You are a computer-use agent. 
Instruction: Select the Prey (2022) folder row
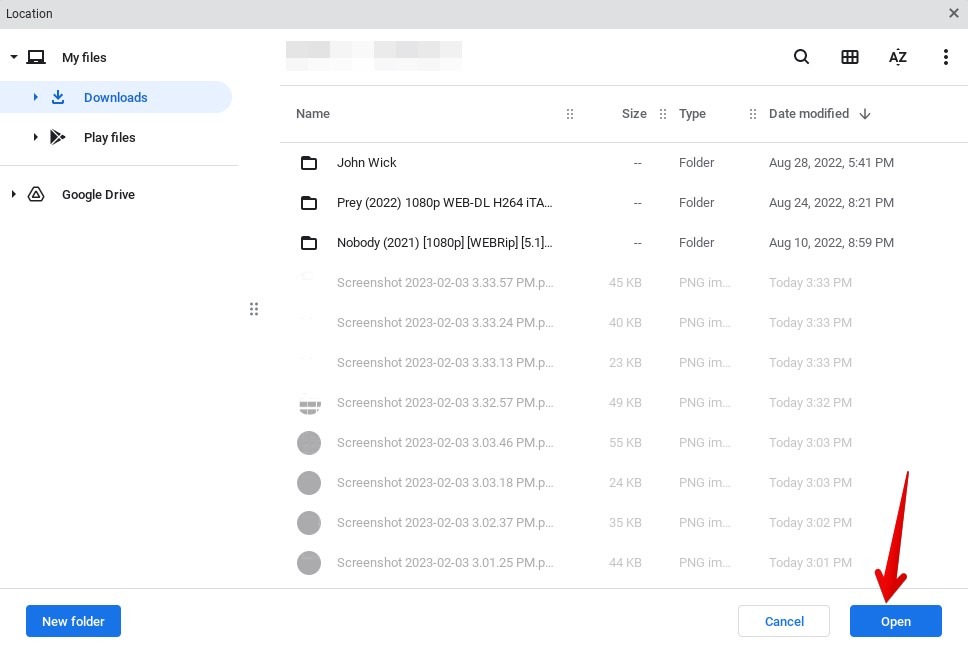tap(444, 202)
